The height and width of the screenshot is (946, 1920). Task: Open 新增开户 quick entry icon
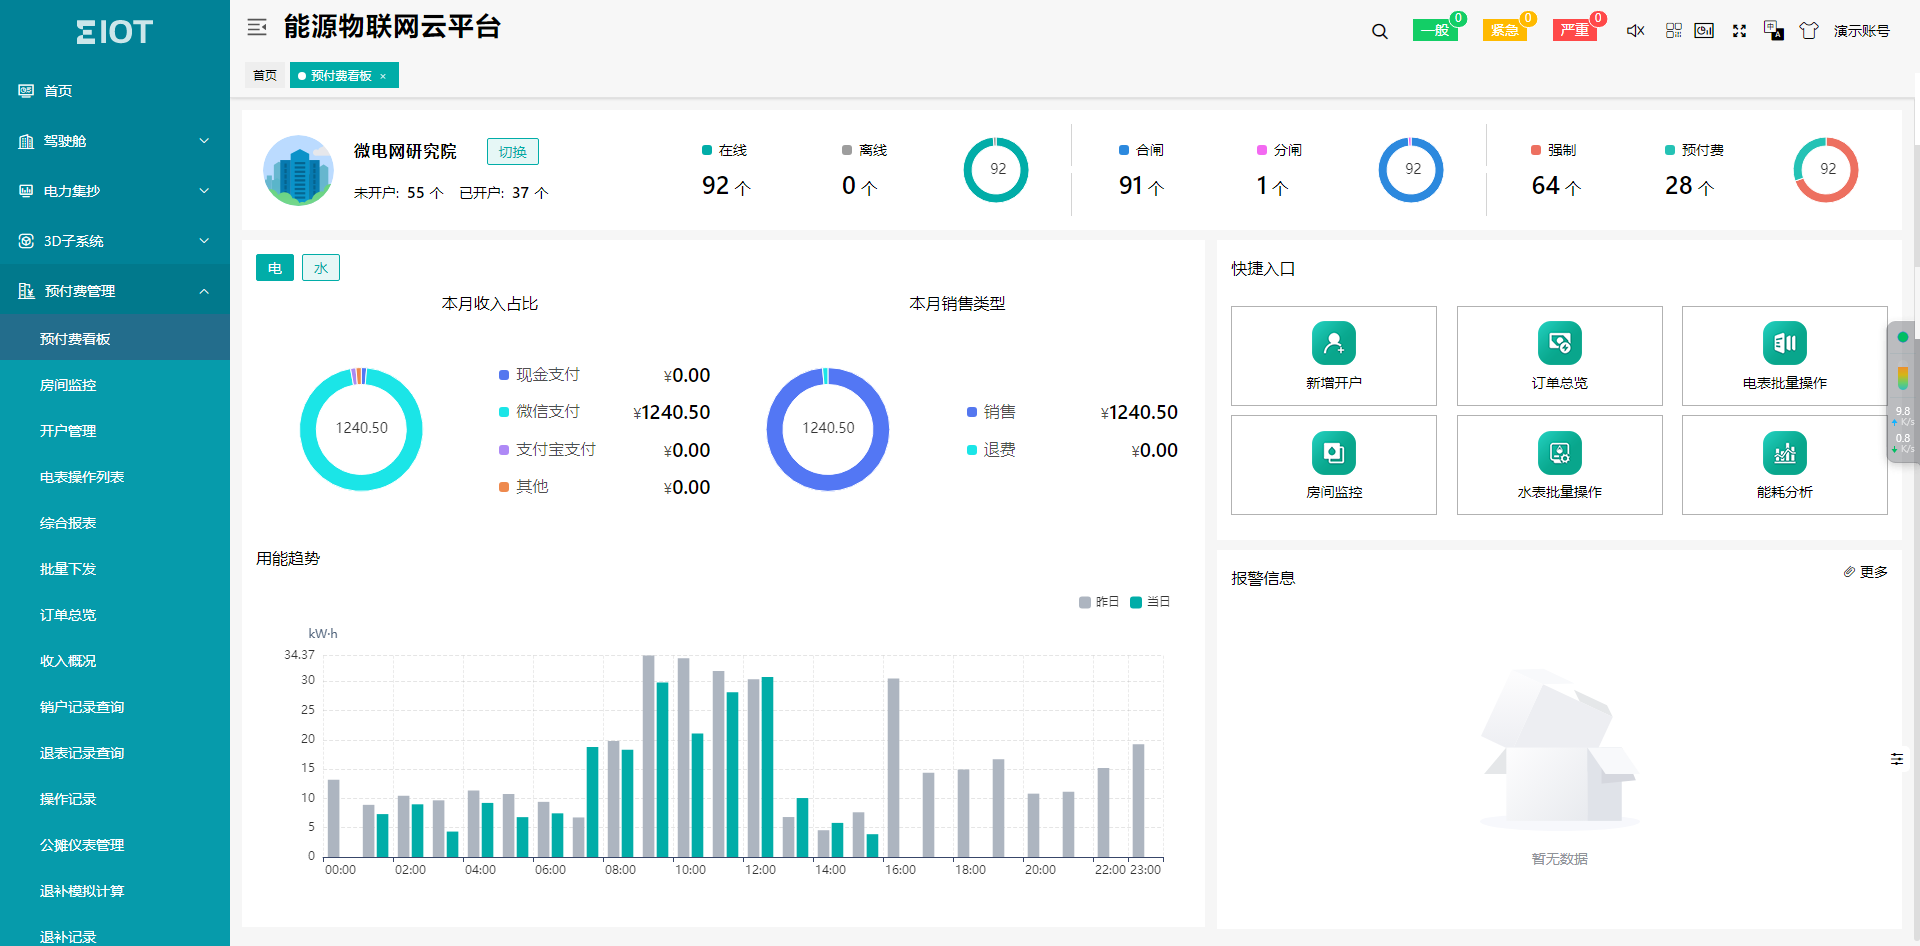(1333, 343)
